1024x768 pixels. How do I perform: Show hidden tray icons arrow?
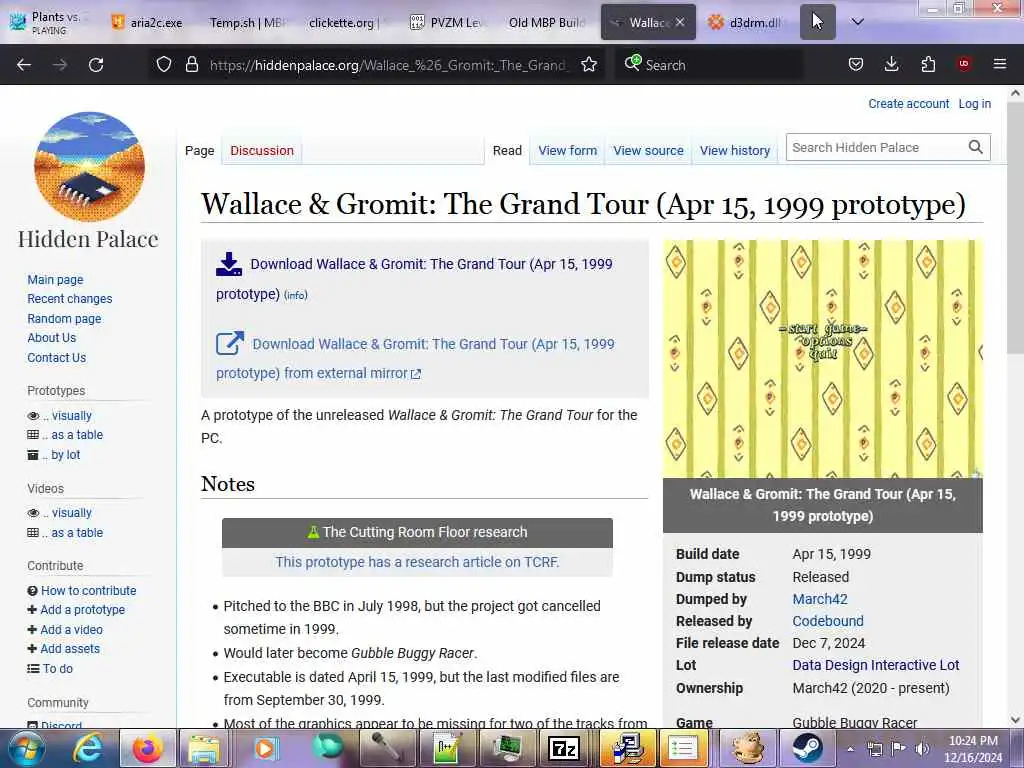[850, 749]
